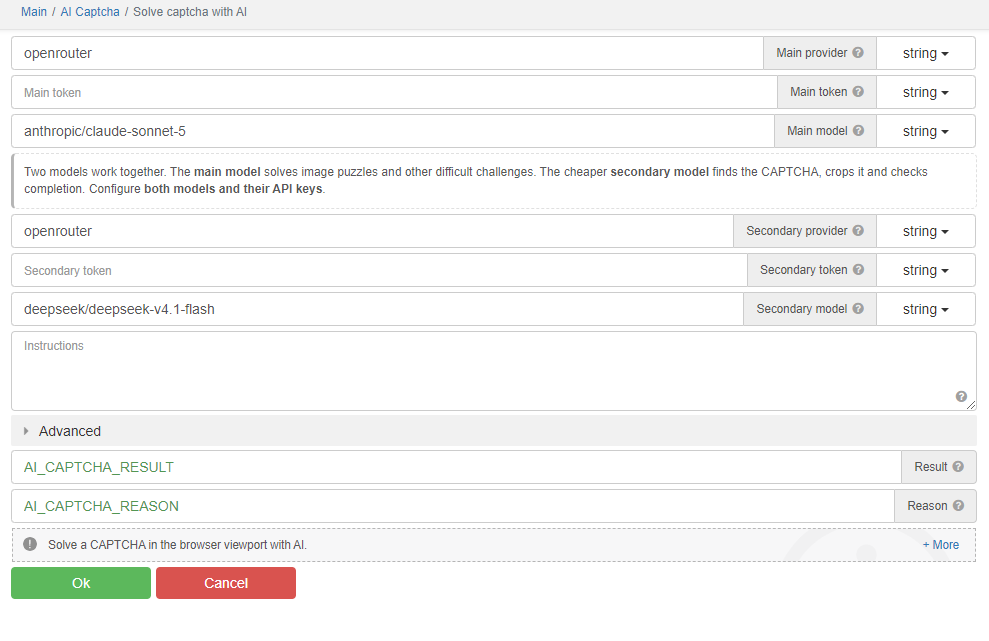Viewport: 989px width, 641px height.
Task: Click the Reason help icon
Action: click(x=958, y=506)
